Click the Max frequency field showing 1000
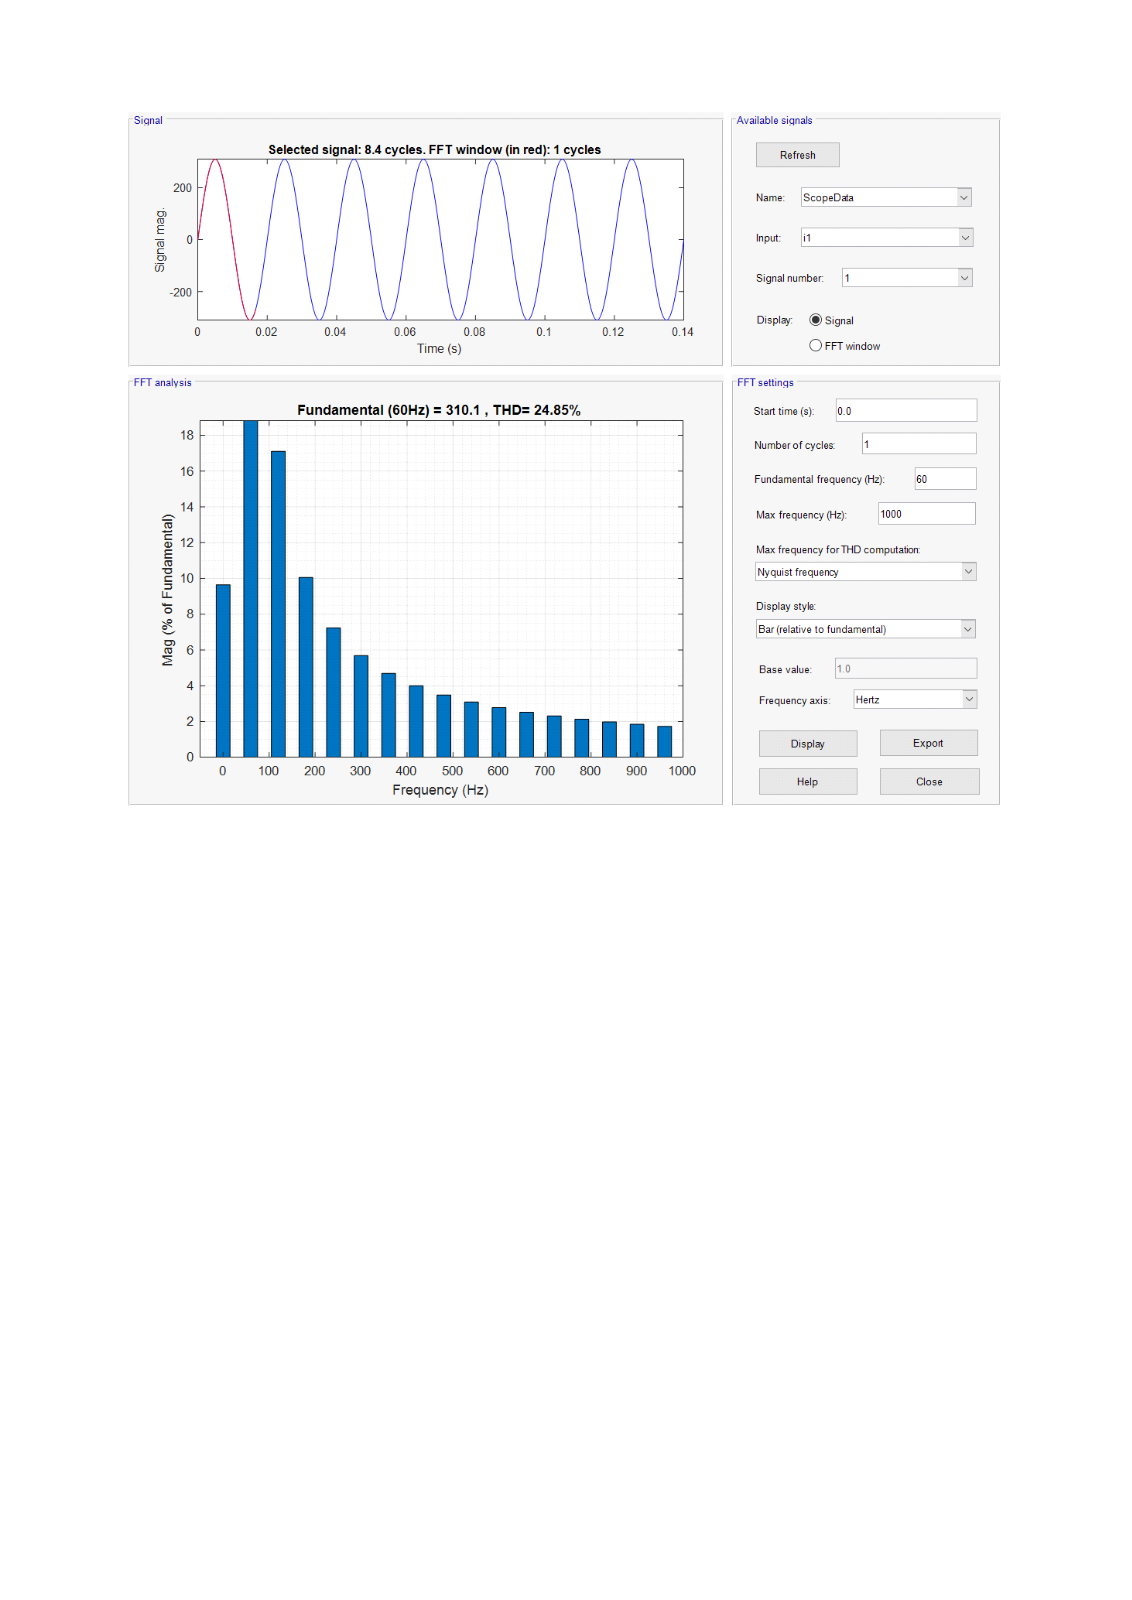This screenshot has width=1132, height=1600. [x=926, y=514]
